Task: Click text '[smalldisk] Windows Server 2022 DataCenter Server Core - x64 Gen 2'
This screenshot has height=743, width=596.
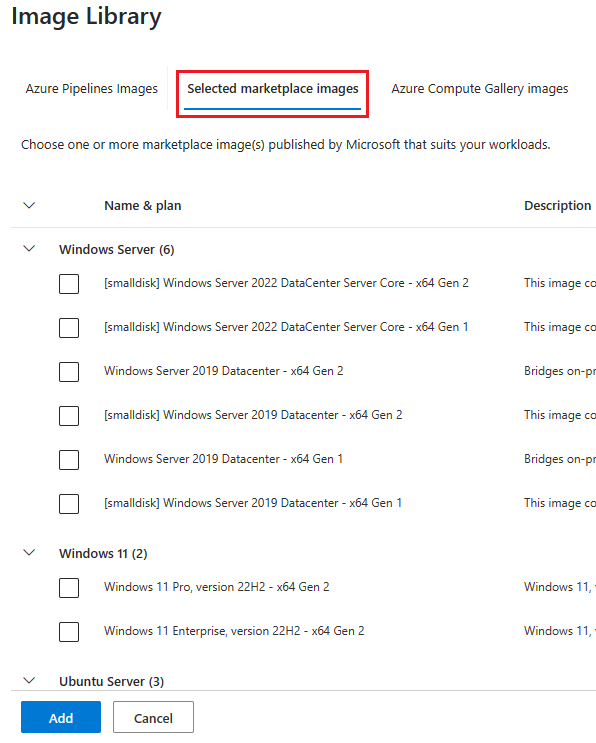Action: click(286, 283)
